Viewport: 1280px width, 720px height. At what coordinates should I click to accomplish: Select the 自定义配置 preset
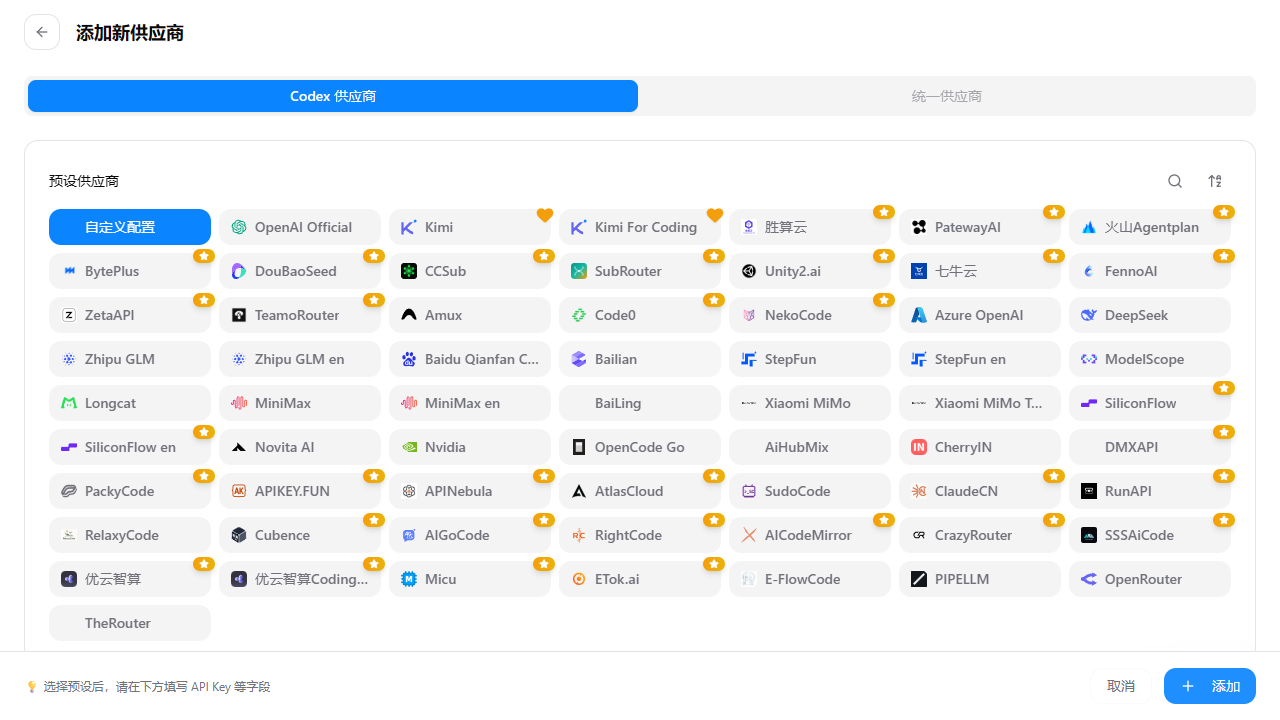click(130, 227)
